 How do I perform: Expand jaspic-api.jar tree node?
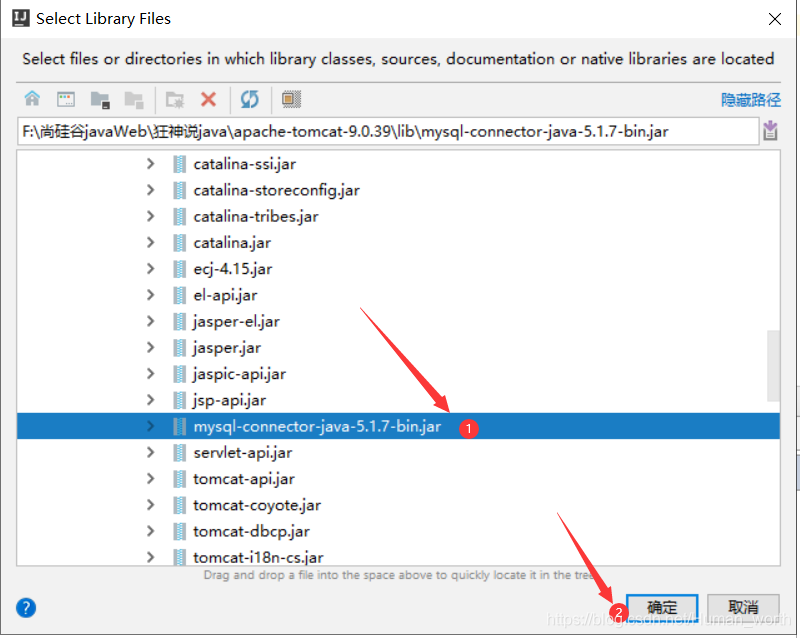coord(151,374)
